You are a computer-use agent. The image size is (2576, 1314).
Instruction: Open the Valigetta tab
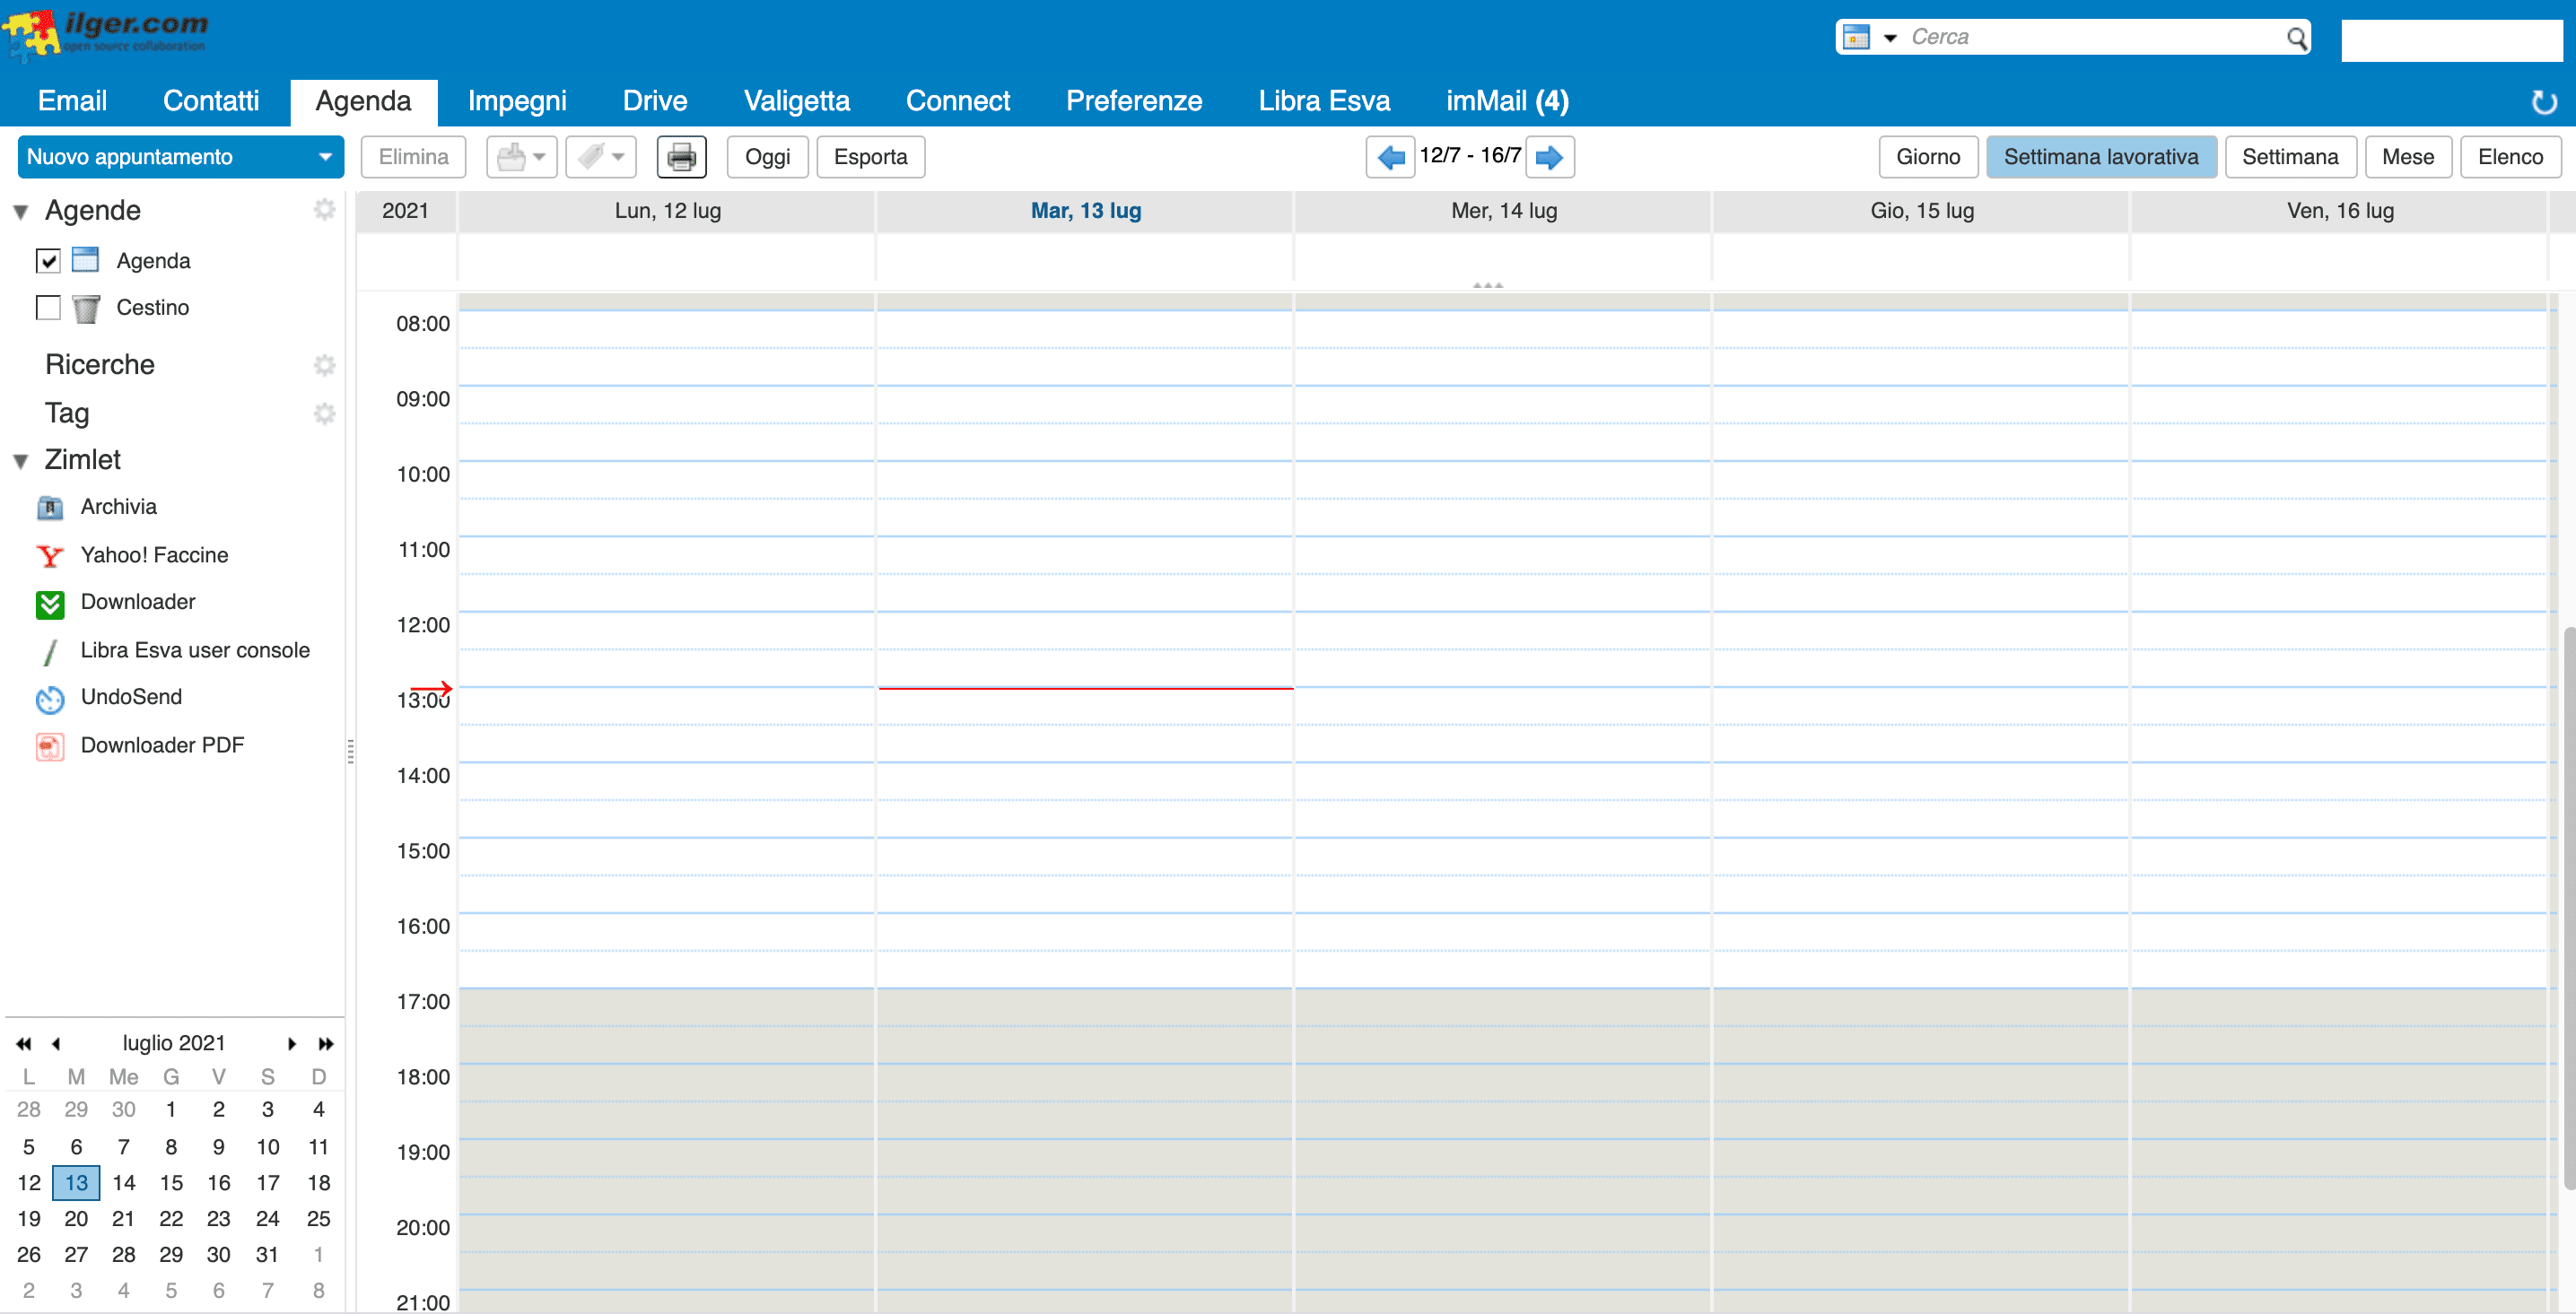pos(797,101)
